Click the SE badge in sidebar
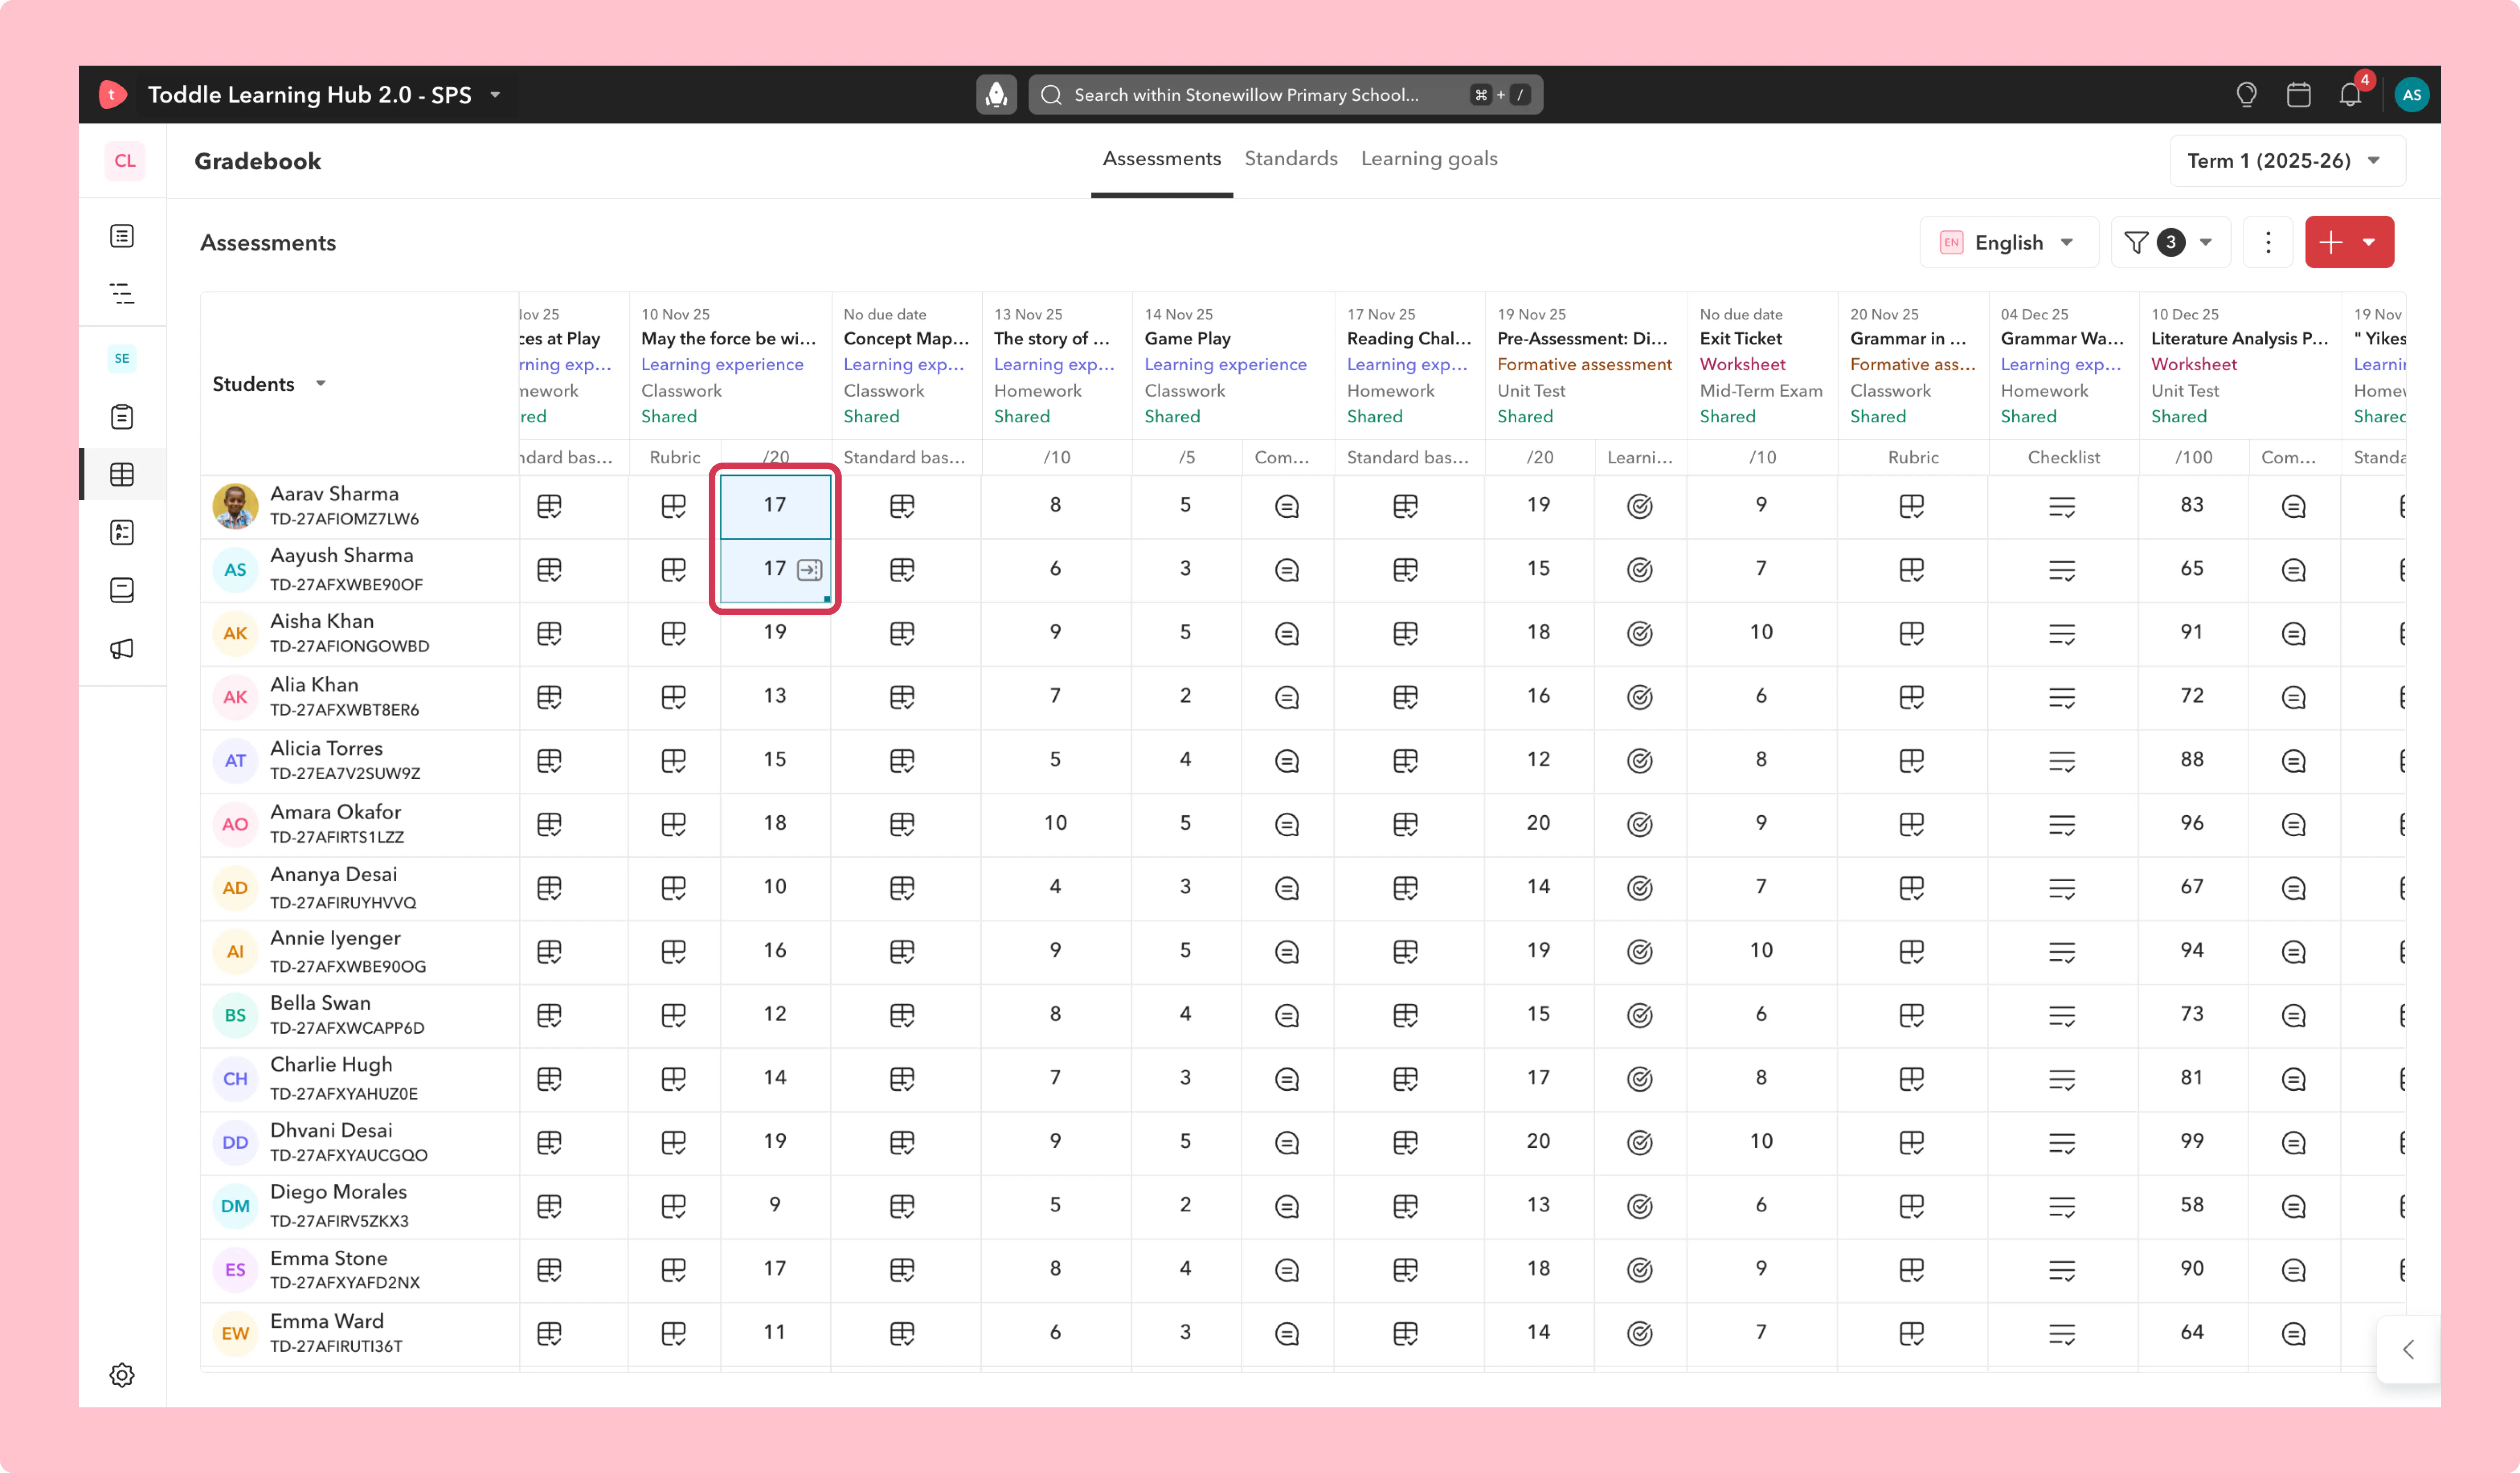This screenshot has height=1473, width=2520. pyautogui.click(x=122, y=358)
